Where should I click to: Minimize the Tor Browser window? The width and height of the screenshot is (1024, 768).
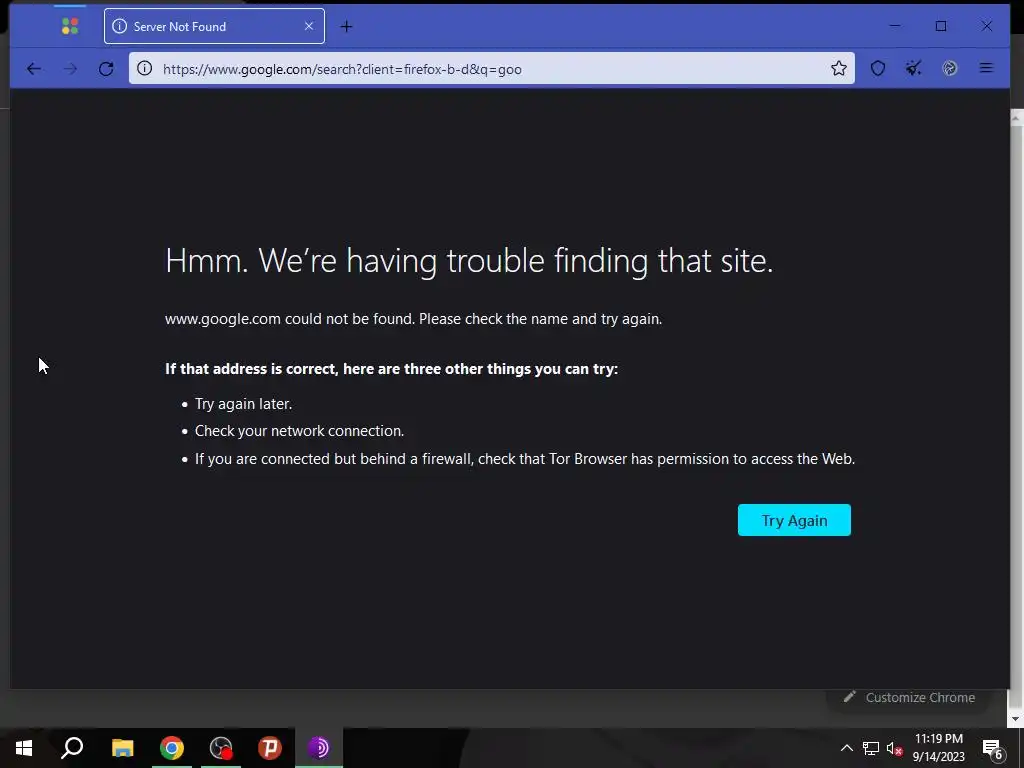(x=895, y=26)
